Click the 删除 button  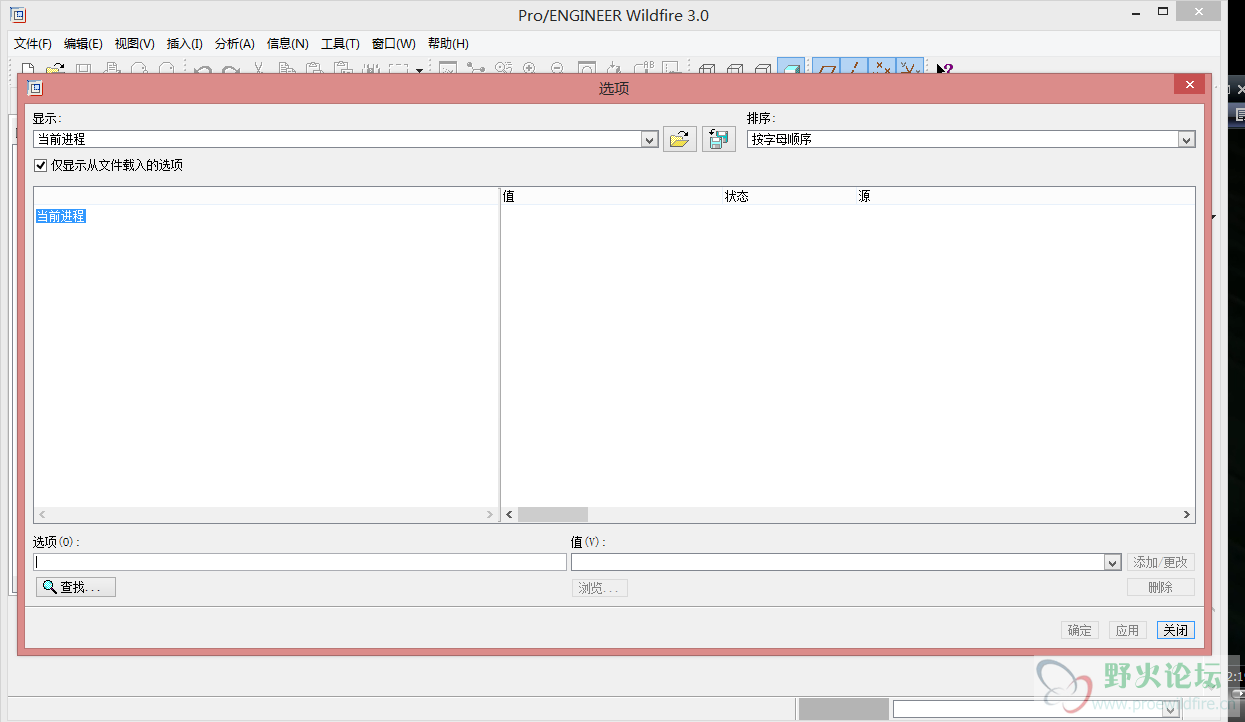(x=1161, y=587)
